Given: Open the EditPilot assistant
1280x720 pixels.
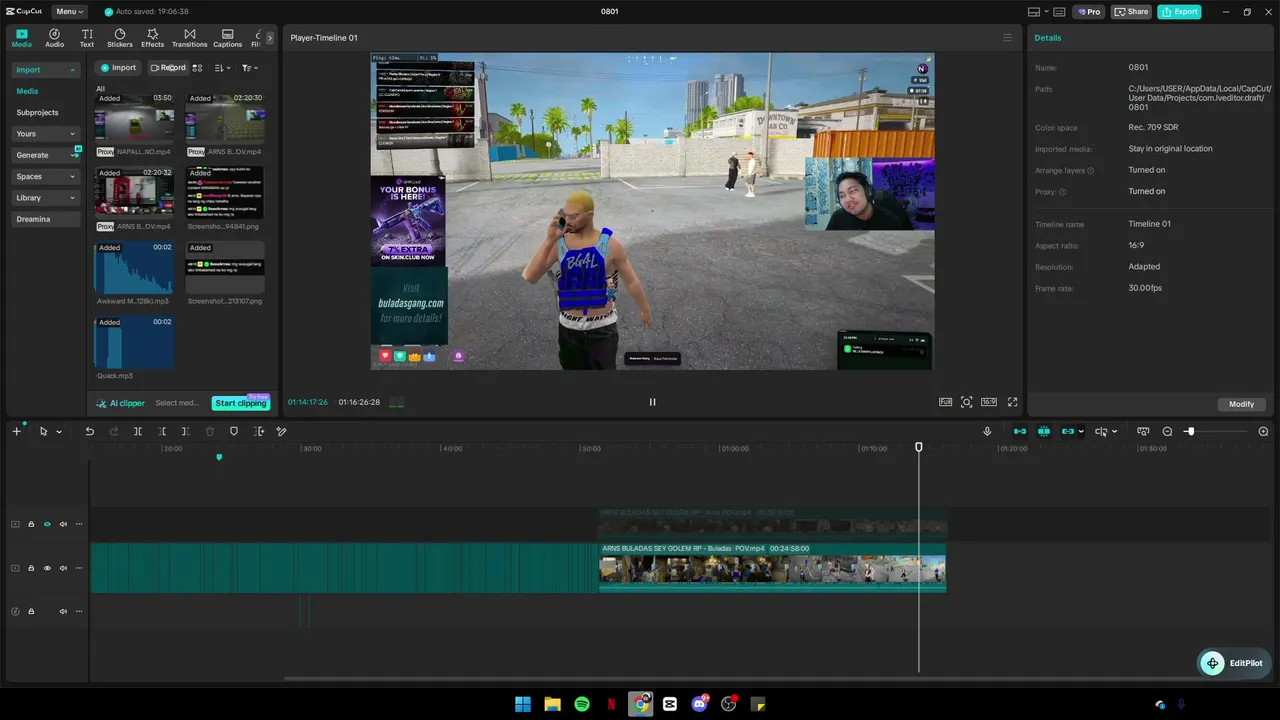Looking at the screenshot, I should pyautogui.click(x=1234, y=663).
